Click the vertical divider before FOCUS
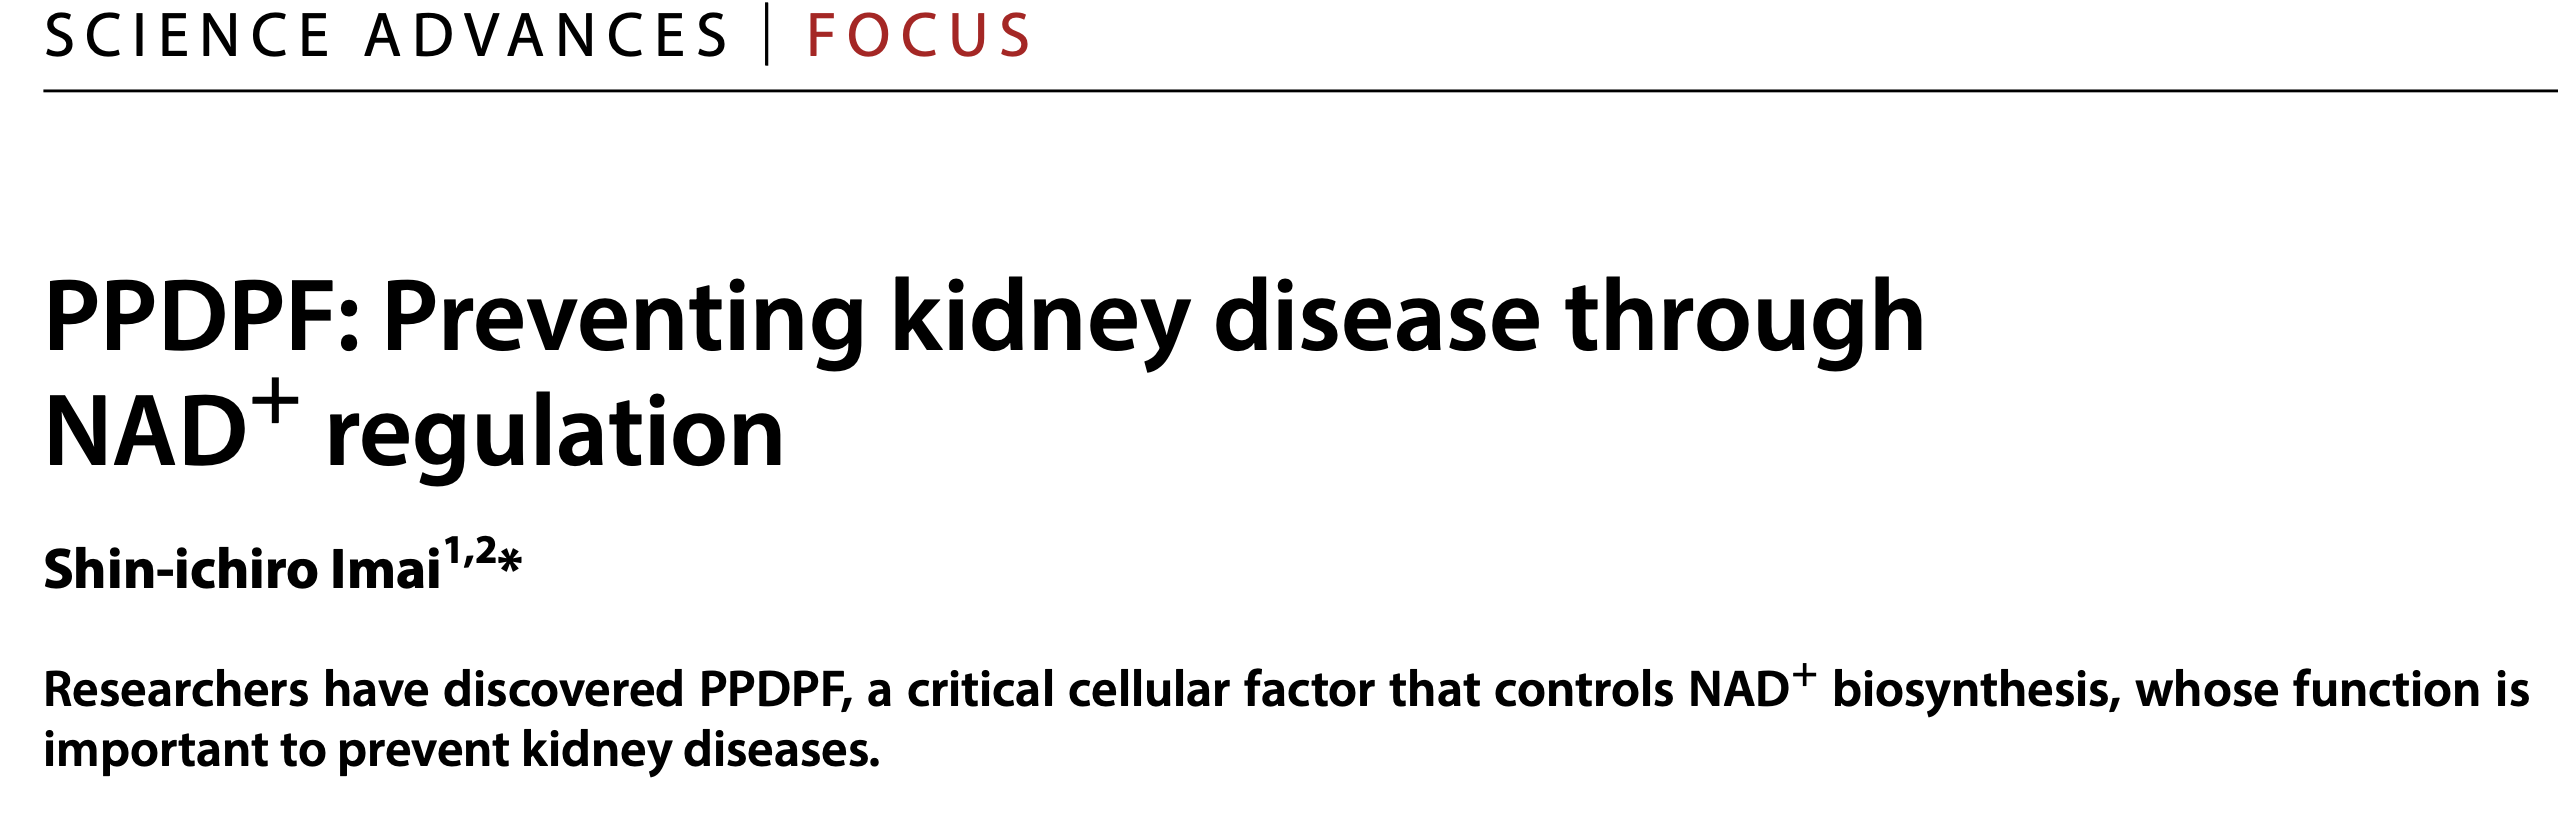Viewport: 2558px width, 830px height. pos(767,34)
